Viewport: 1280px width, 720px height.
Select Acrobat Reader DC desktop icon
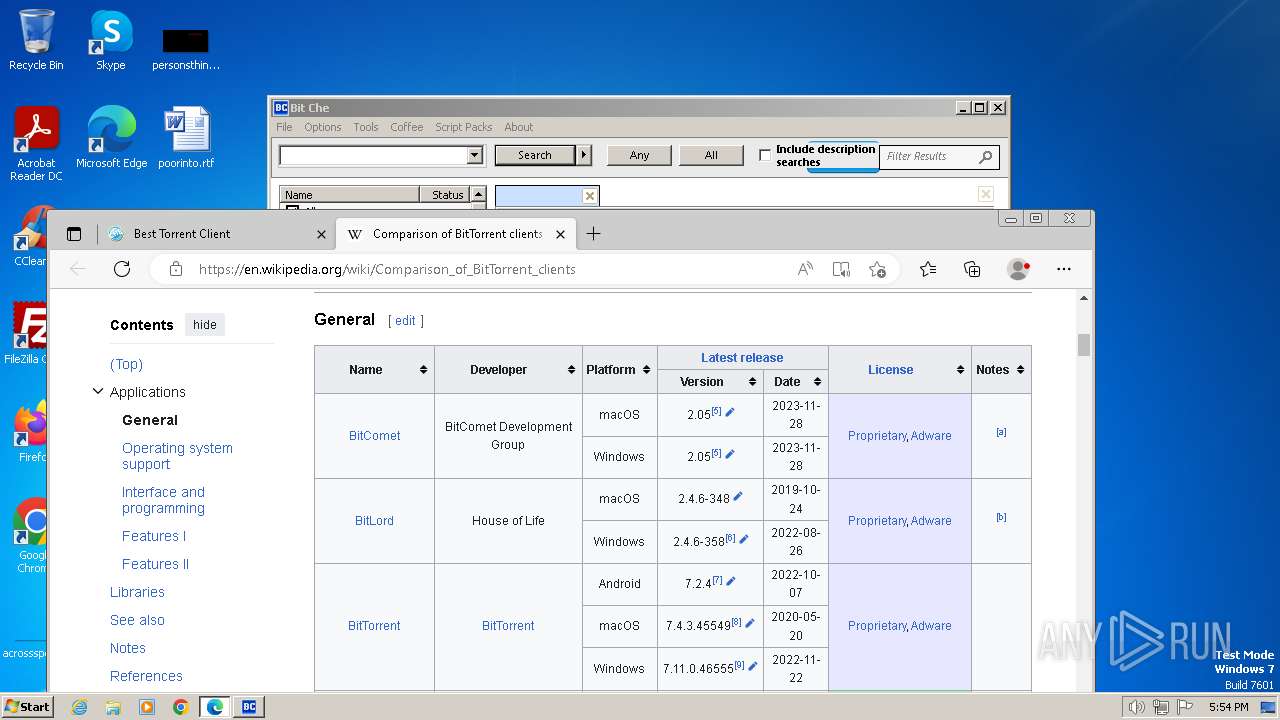(37, 144)
